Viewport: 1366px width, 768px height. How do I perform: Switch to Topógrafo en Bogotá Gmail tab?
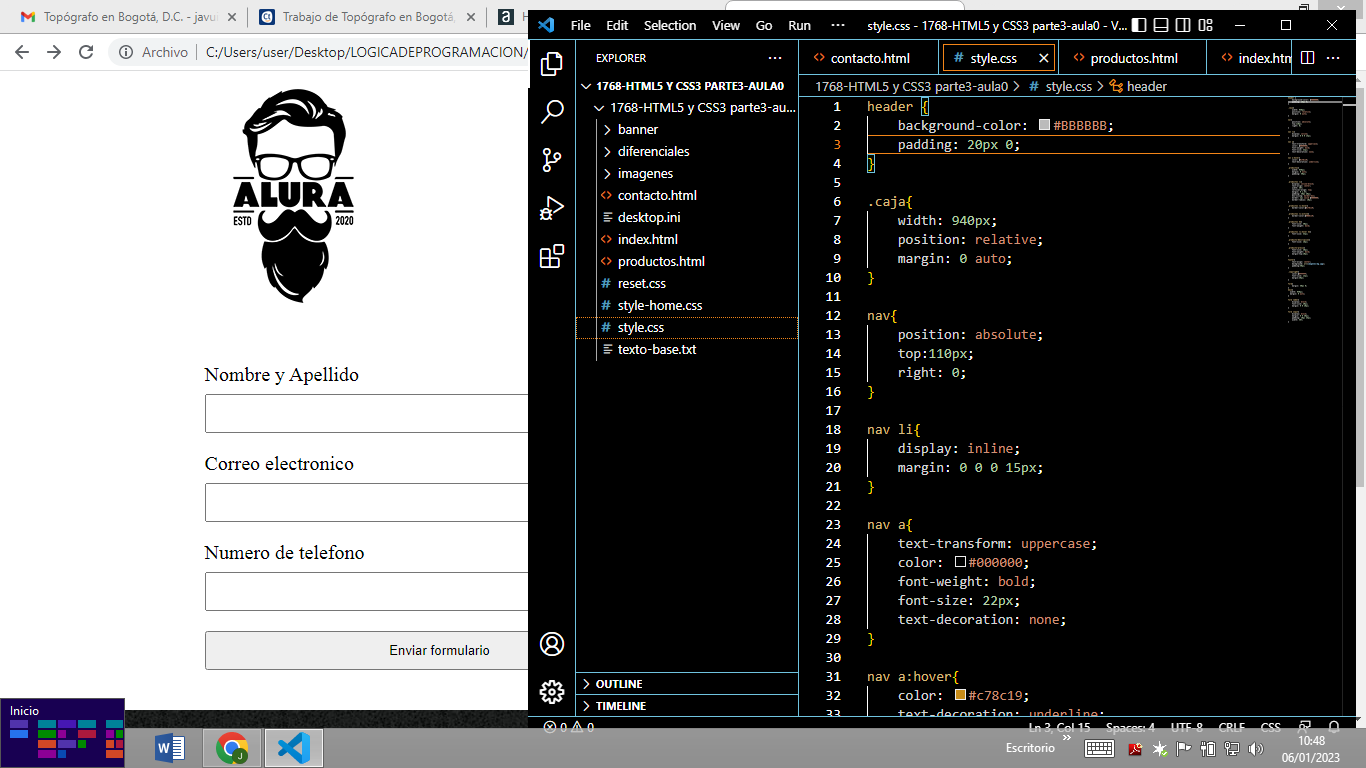pyautogui.click(x=128, y=17)
